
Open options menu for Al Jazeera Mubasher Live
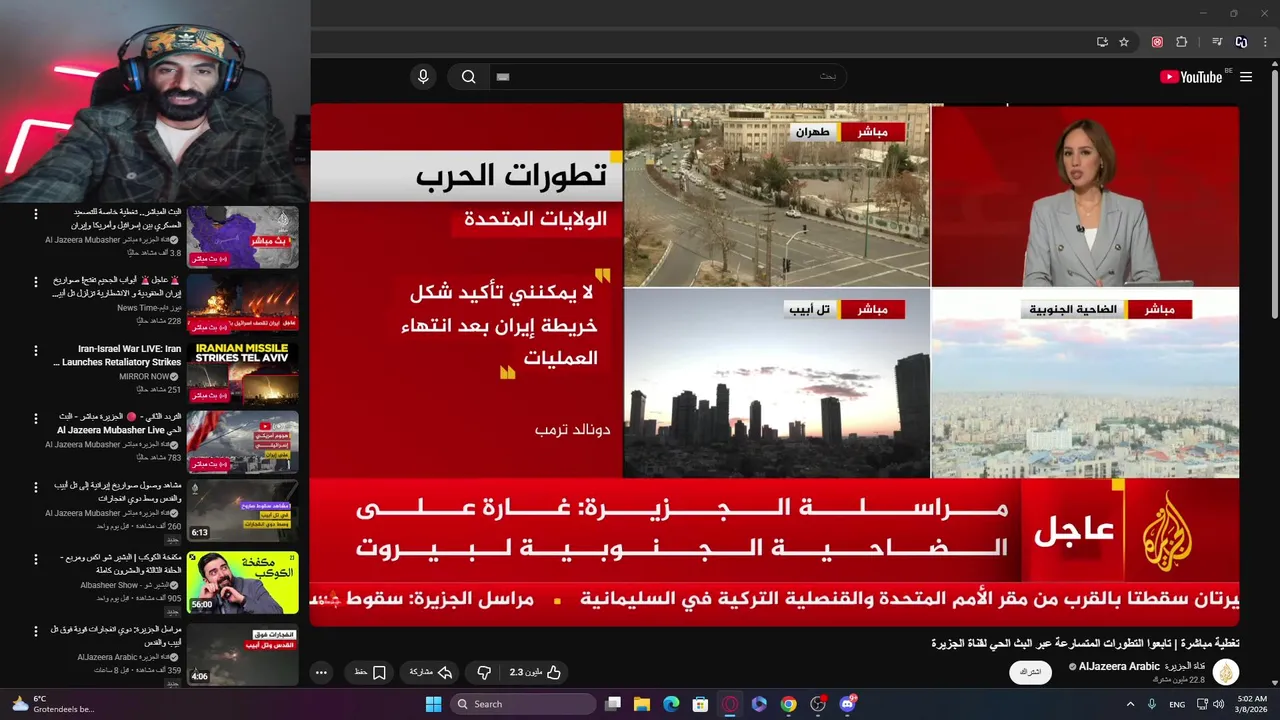(x=36, y=419)
